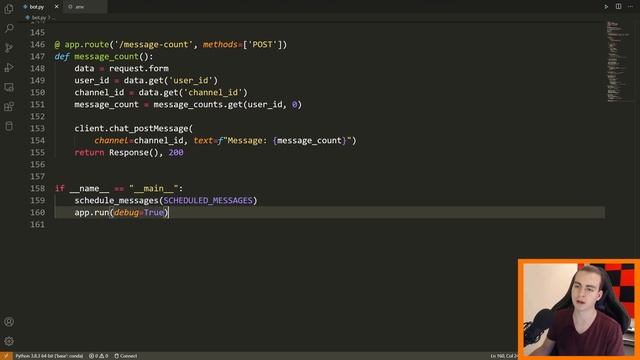Select the Python interpreter in the status bar
Viewport: 640px width, 360px height.
[x=49, y=356]
